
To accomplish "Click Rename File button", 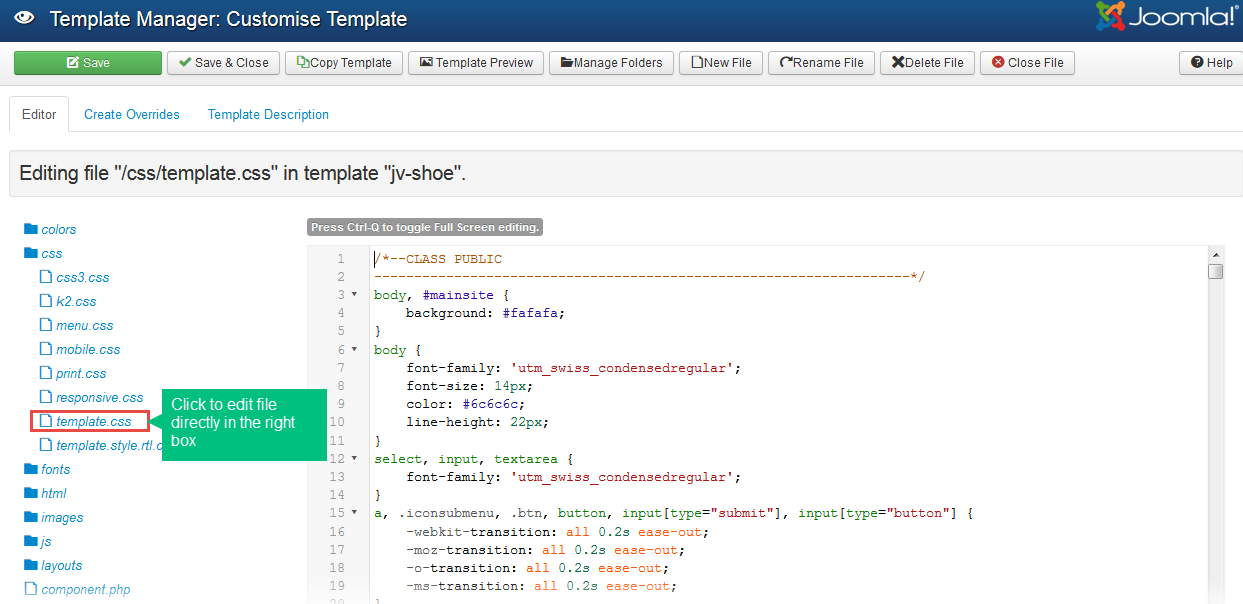I will (821, 63).
